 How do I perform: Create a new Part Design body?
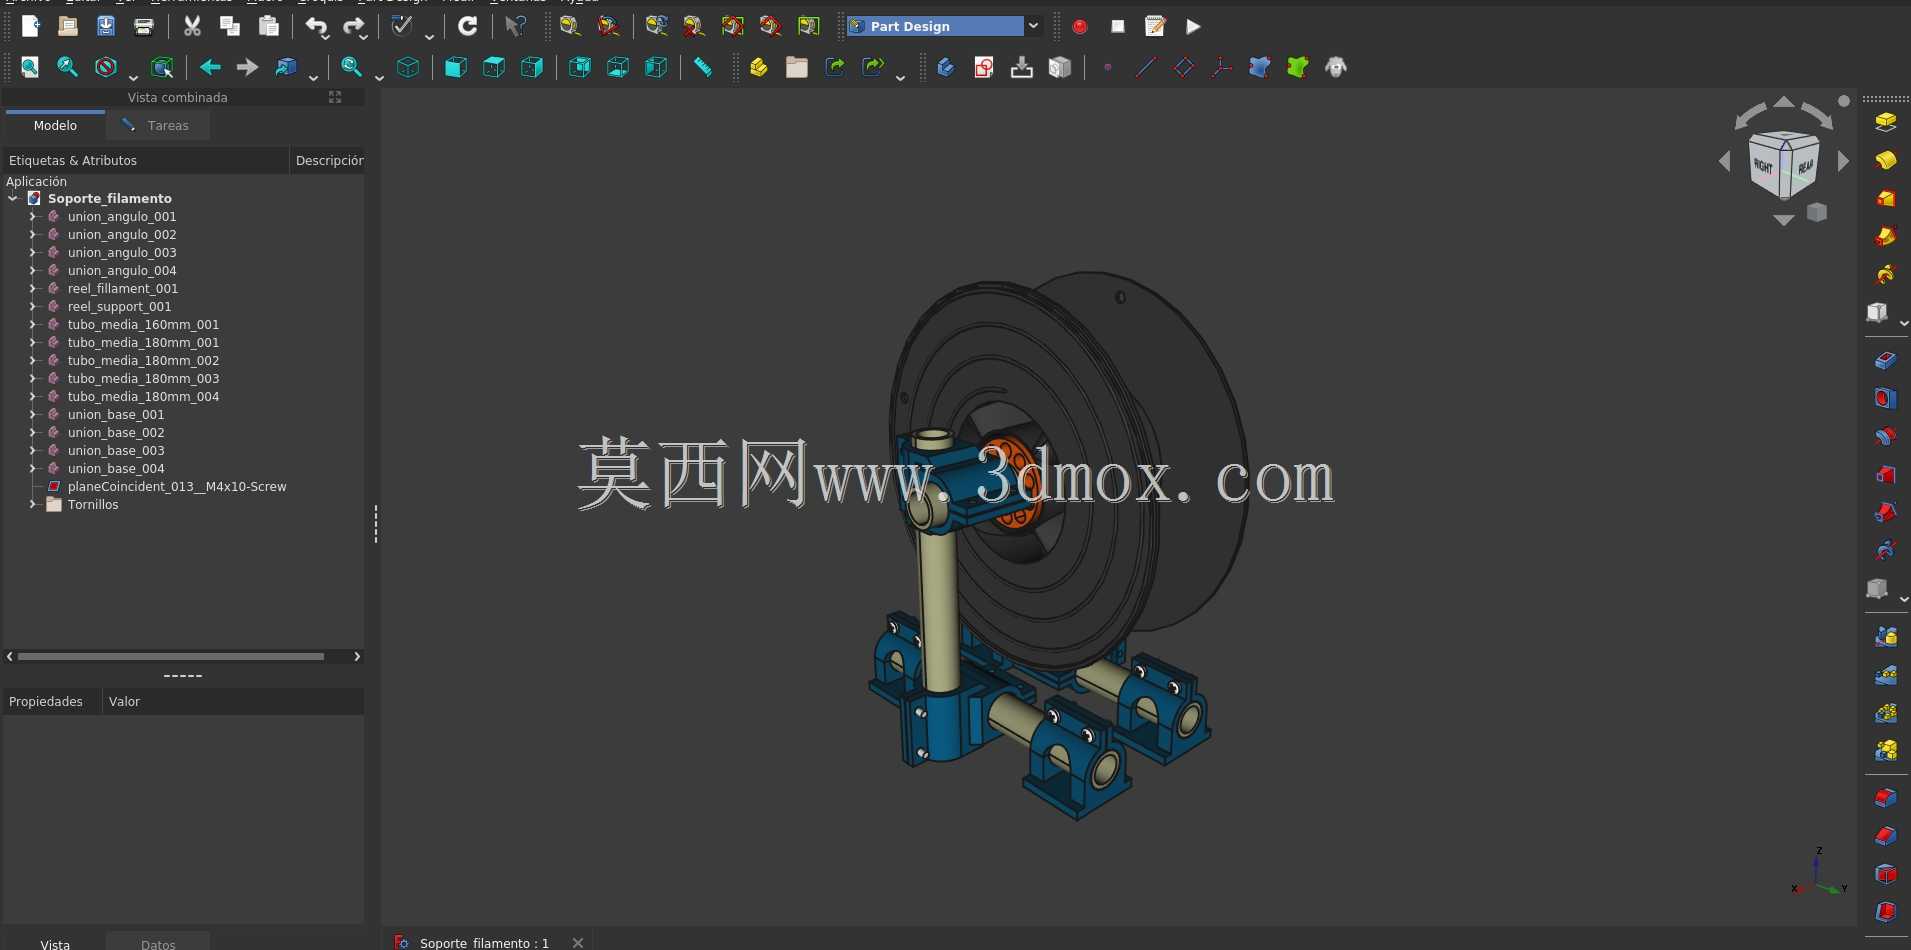point(946,67)
